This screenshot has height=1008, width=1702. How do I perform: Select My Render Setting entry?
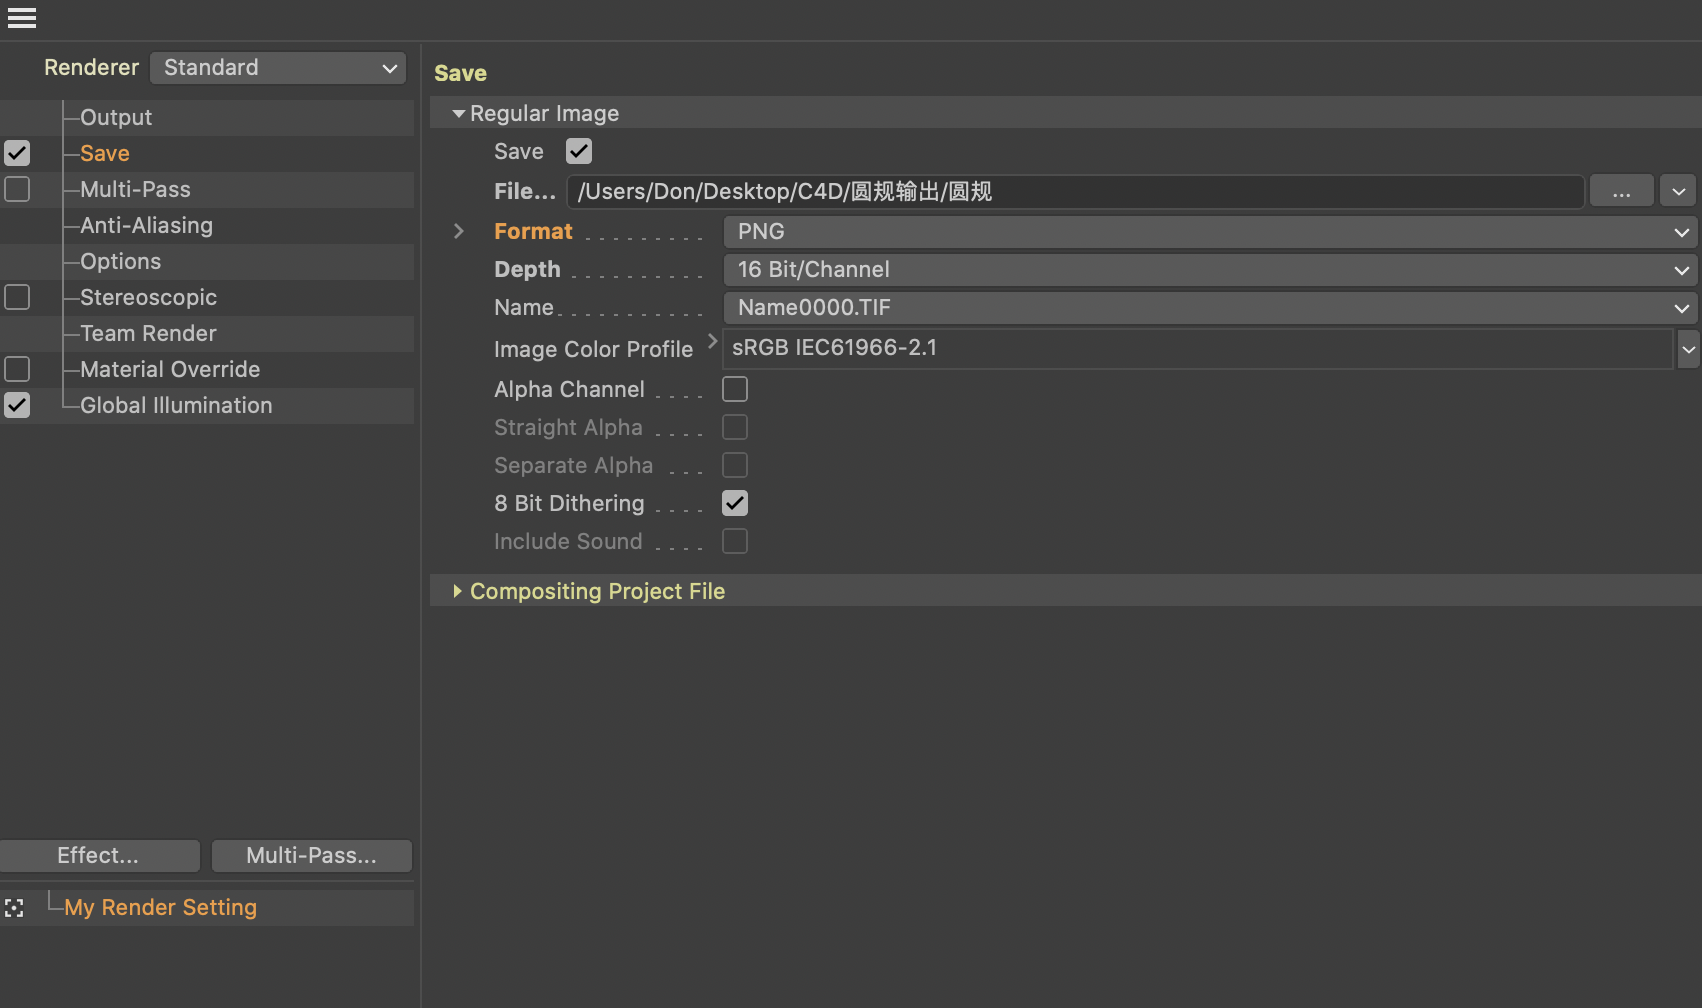160,907
